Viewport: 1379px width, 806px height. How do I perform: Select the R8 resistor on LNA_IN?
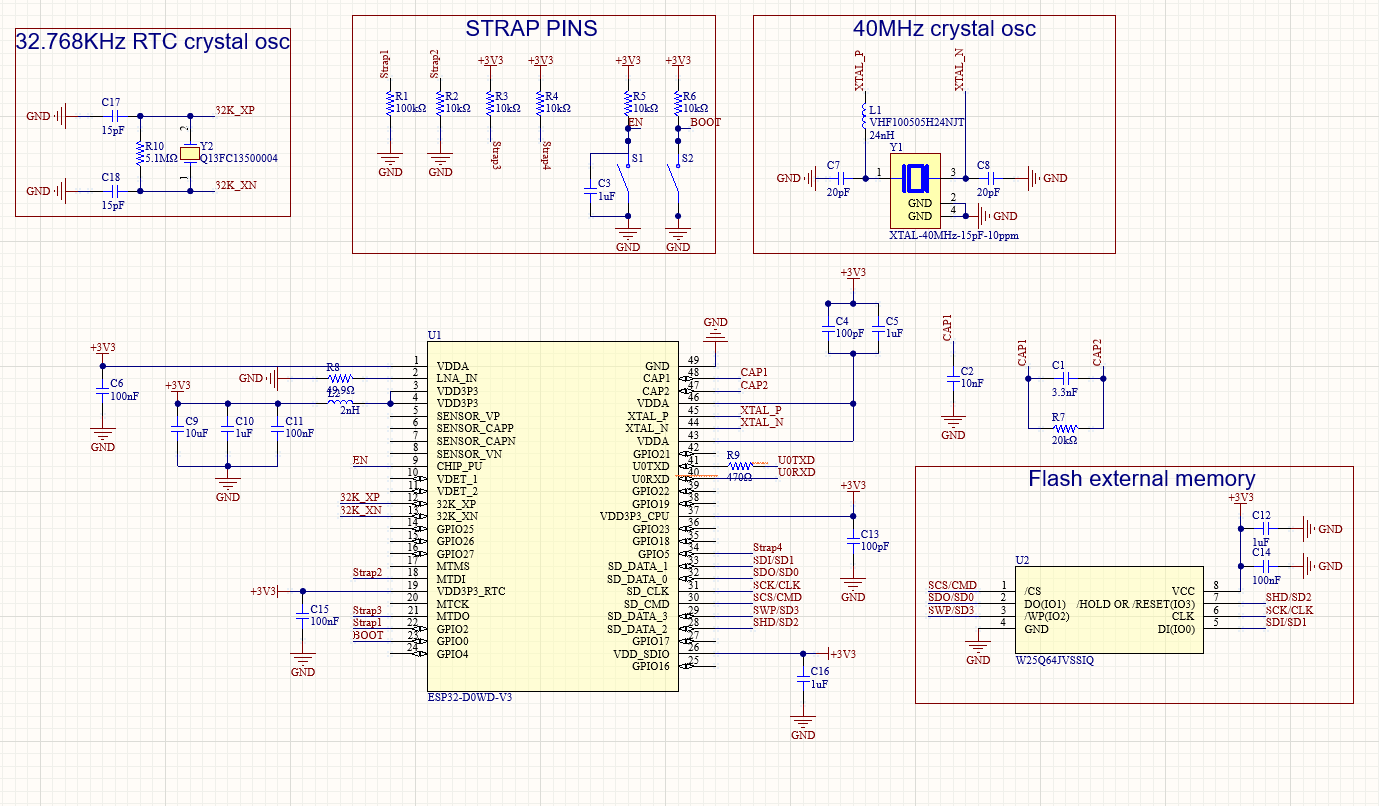point(340,379)
